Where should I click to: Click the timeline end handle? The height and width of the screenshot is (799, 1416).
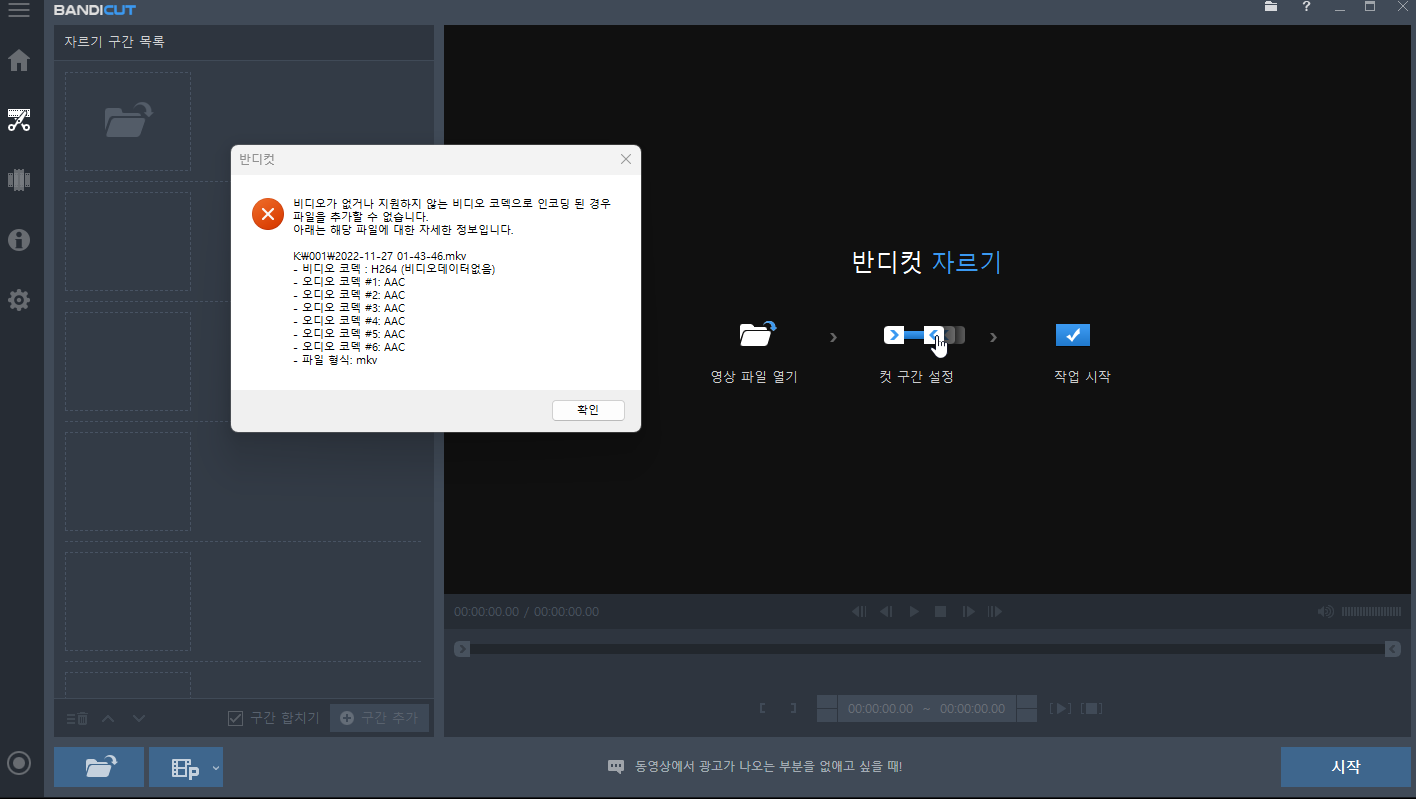[1392, 649]
